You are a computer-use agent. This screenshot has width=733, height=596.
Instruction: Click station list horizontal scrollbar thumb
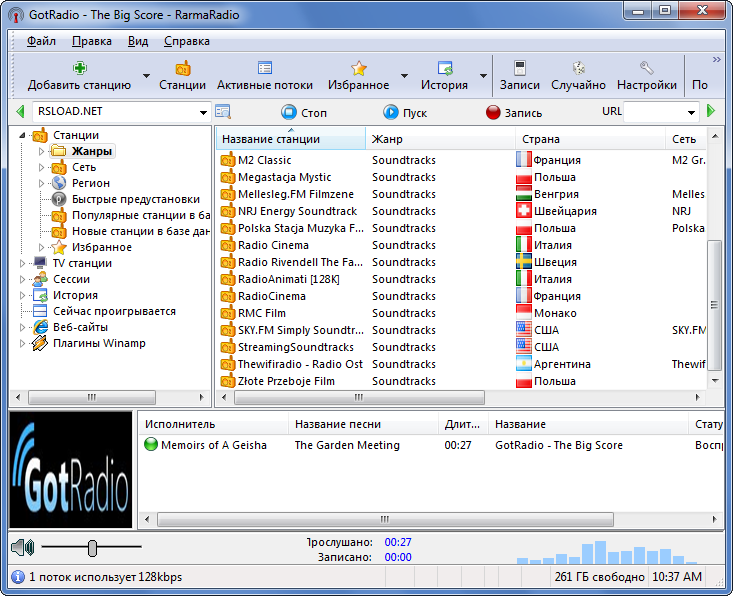[x=359, y=397]
